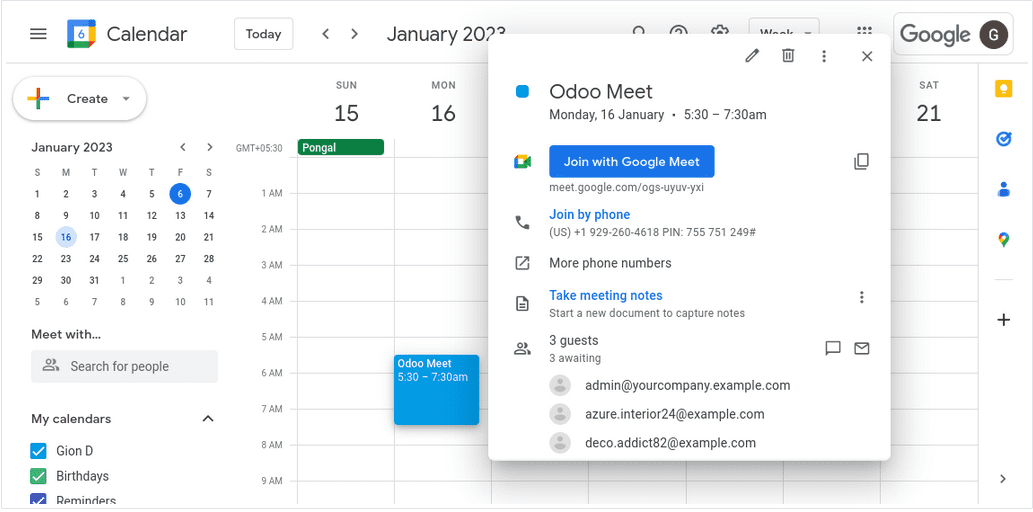Open Google Tasks in the side panel
Screen dimensions: 1033x512
1003,139
